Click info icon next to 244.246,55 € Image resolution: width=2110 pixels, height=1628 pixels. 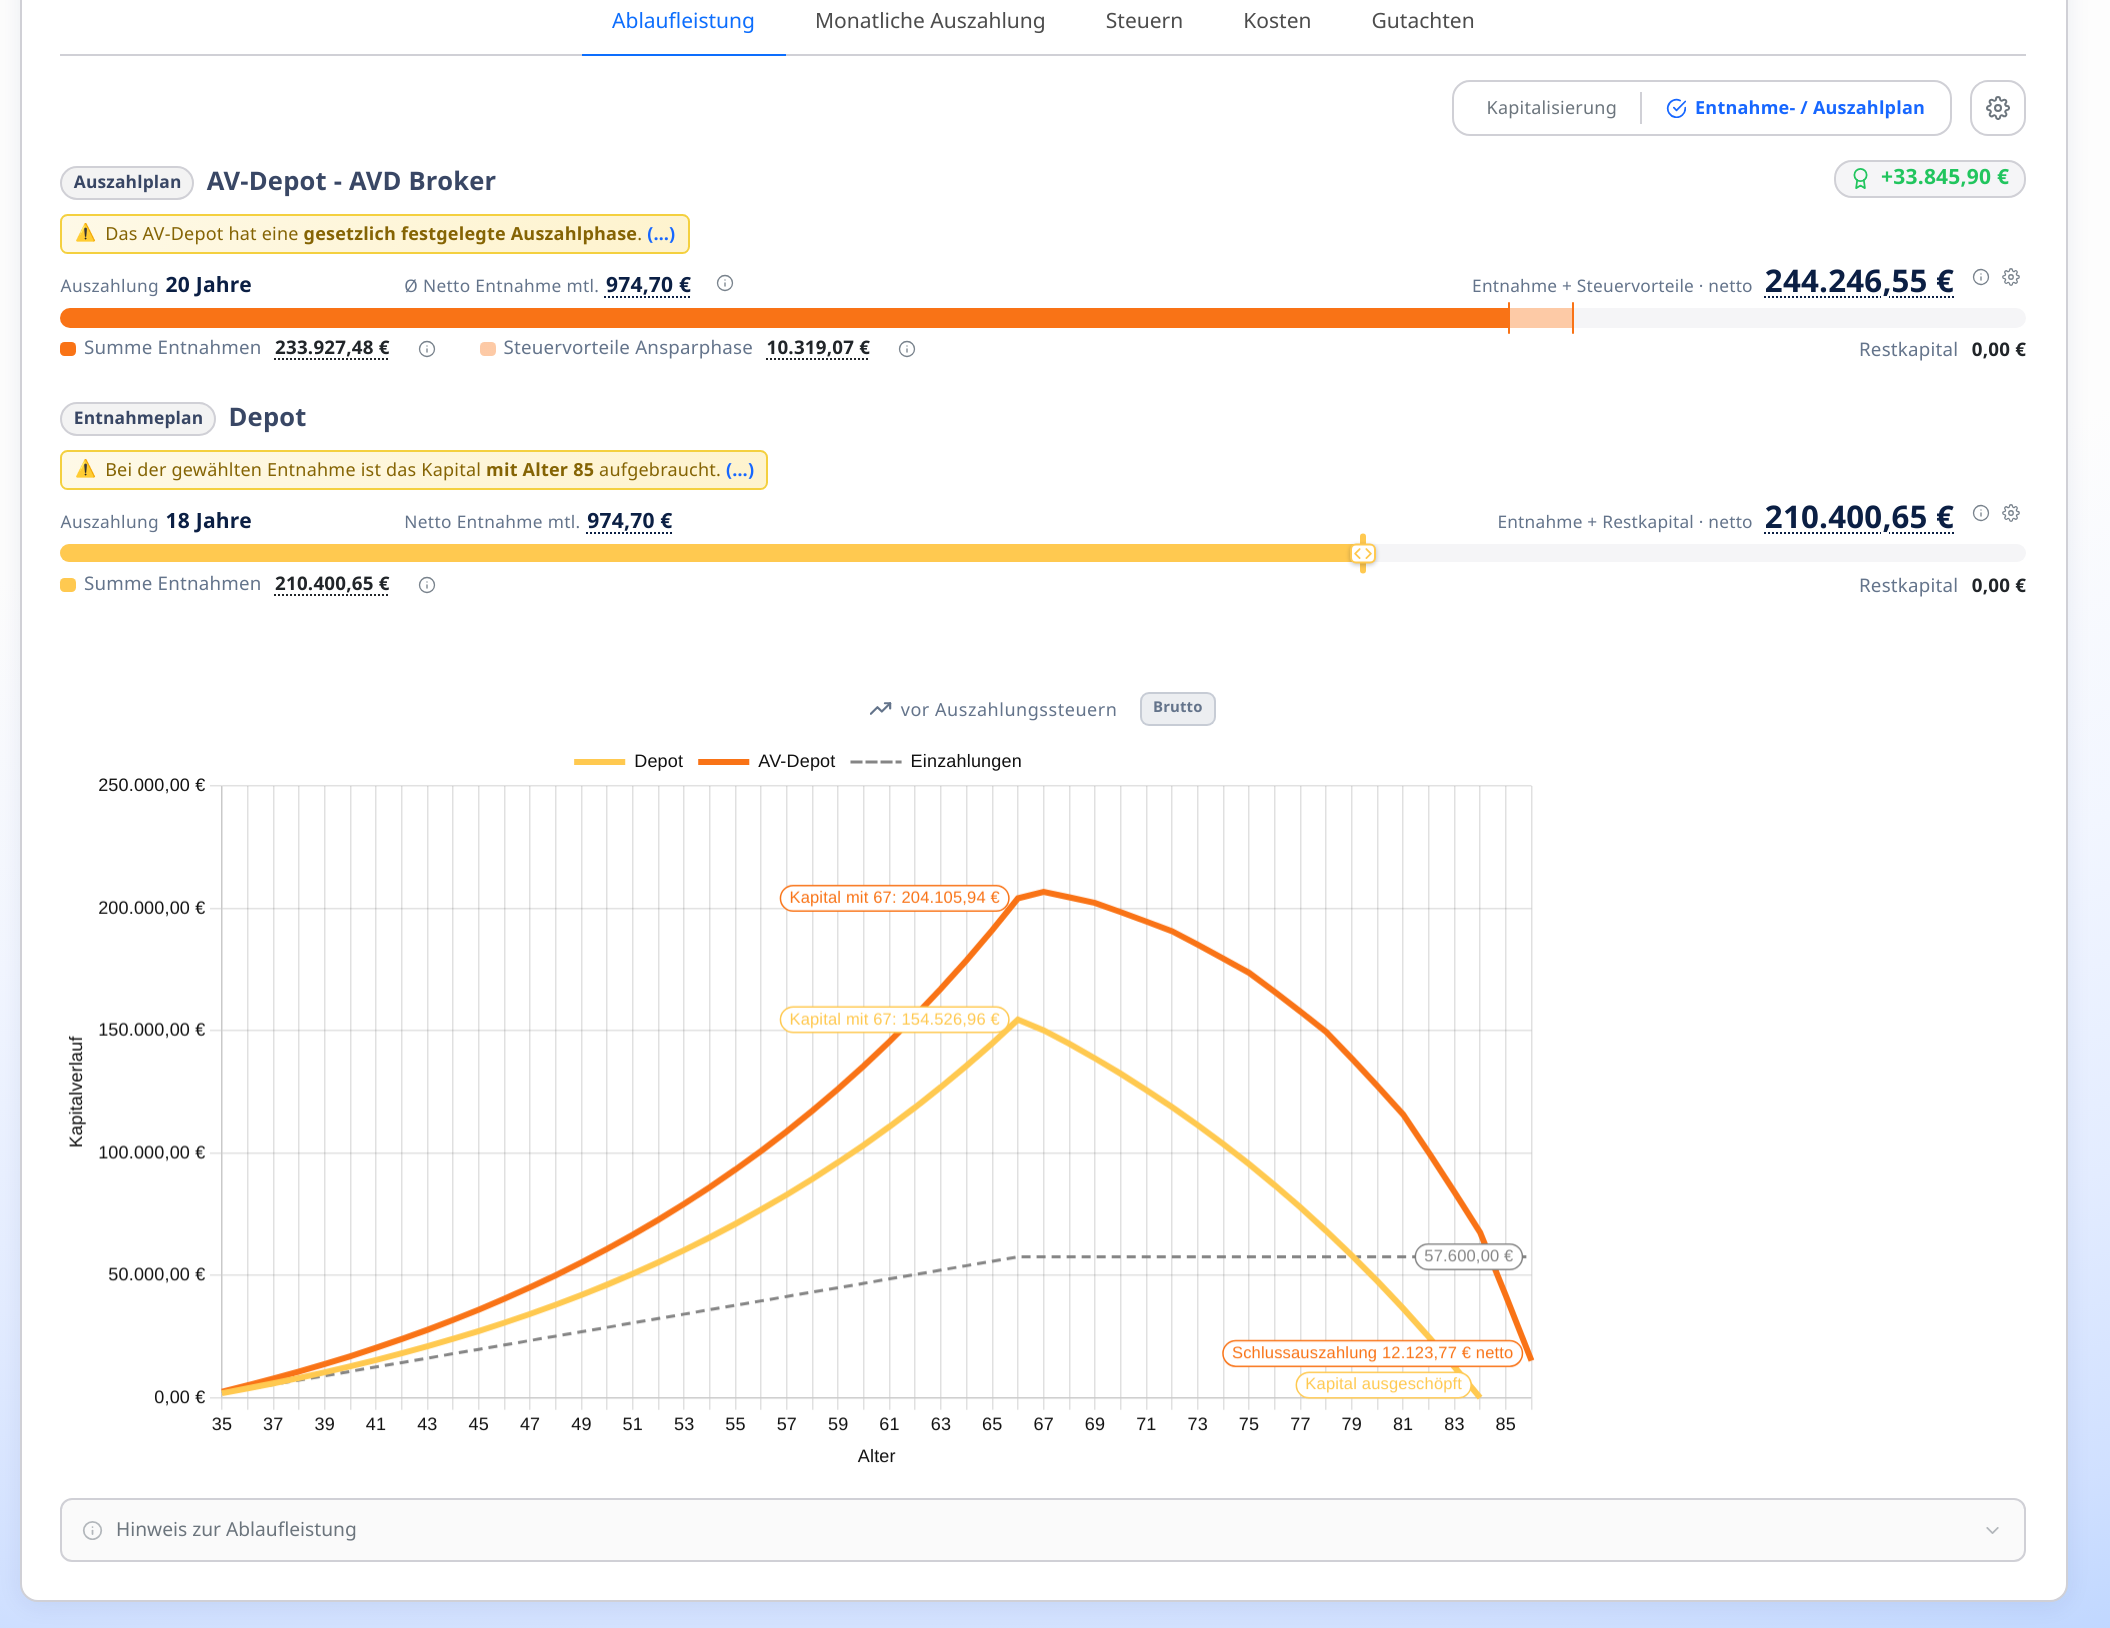point(1980,278)
